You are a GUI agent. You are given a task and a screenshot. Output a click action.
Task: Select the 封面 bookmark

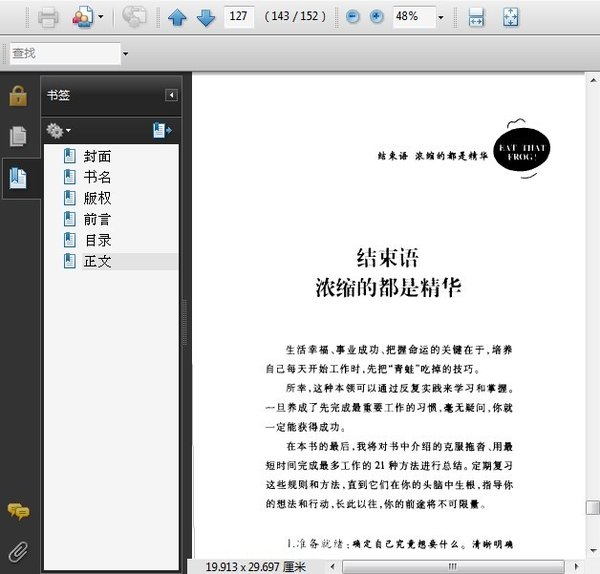click(97, 156)
